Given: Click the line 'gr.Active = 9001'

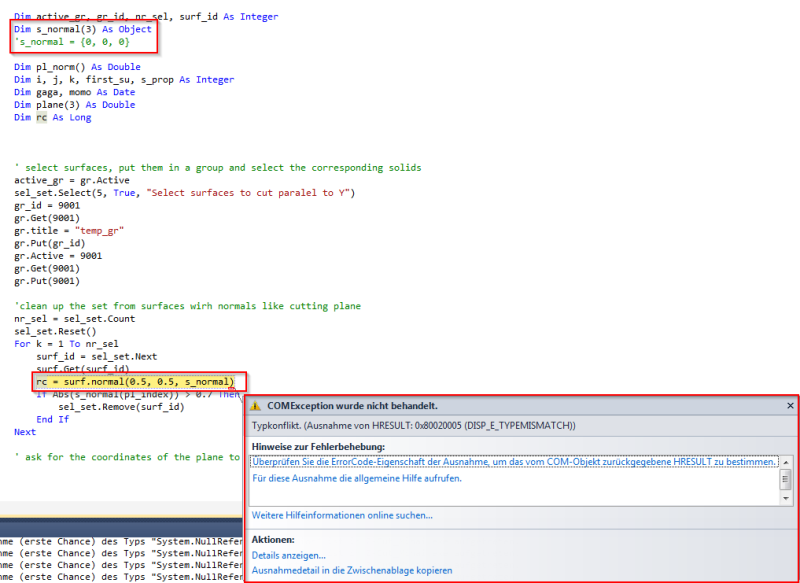Looking at the screenshot, I should (58, 256).
